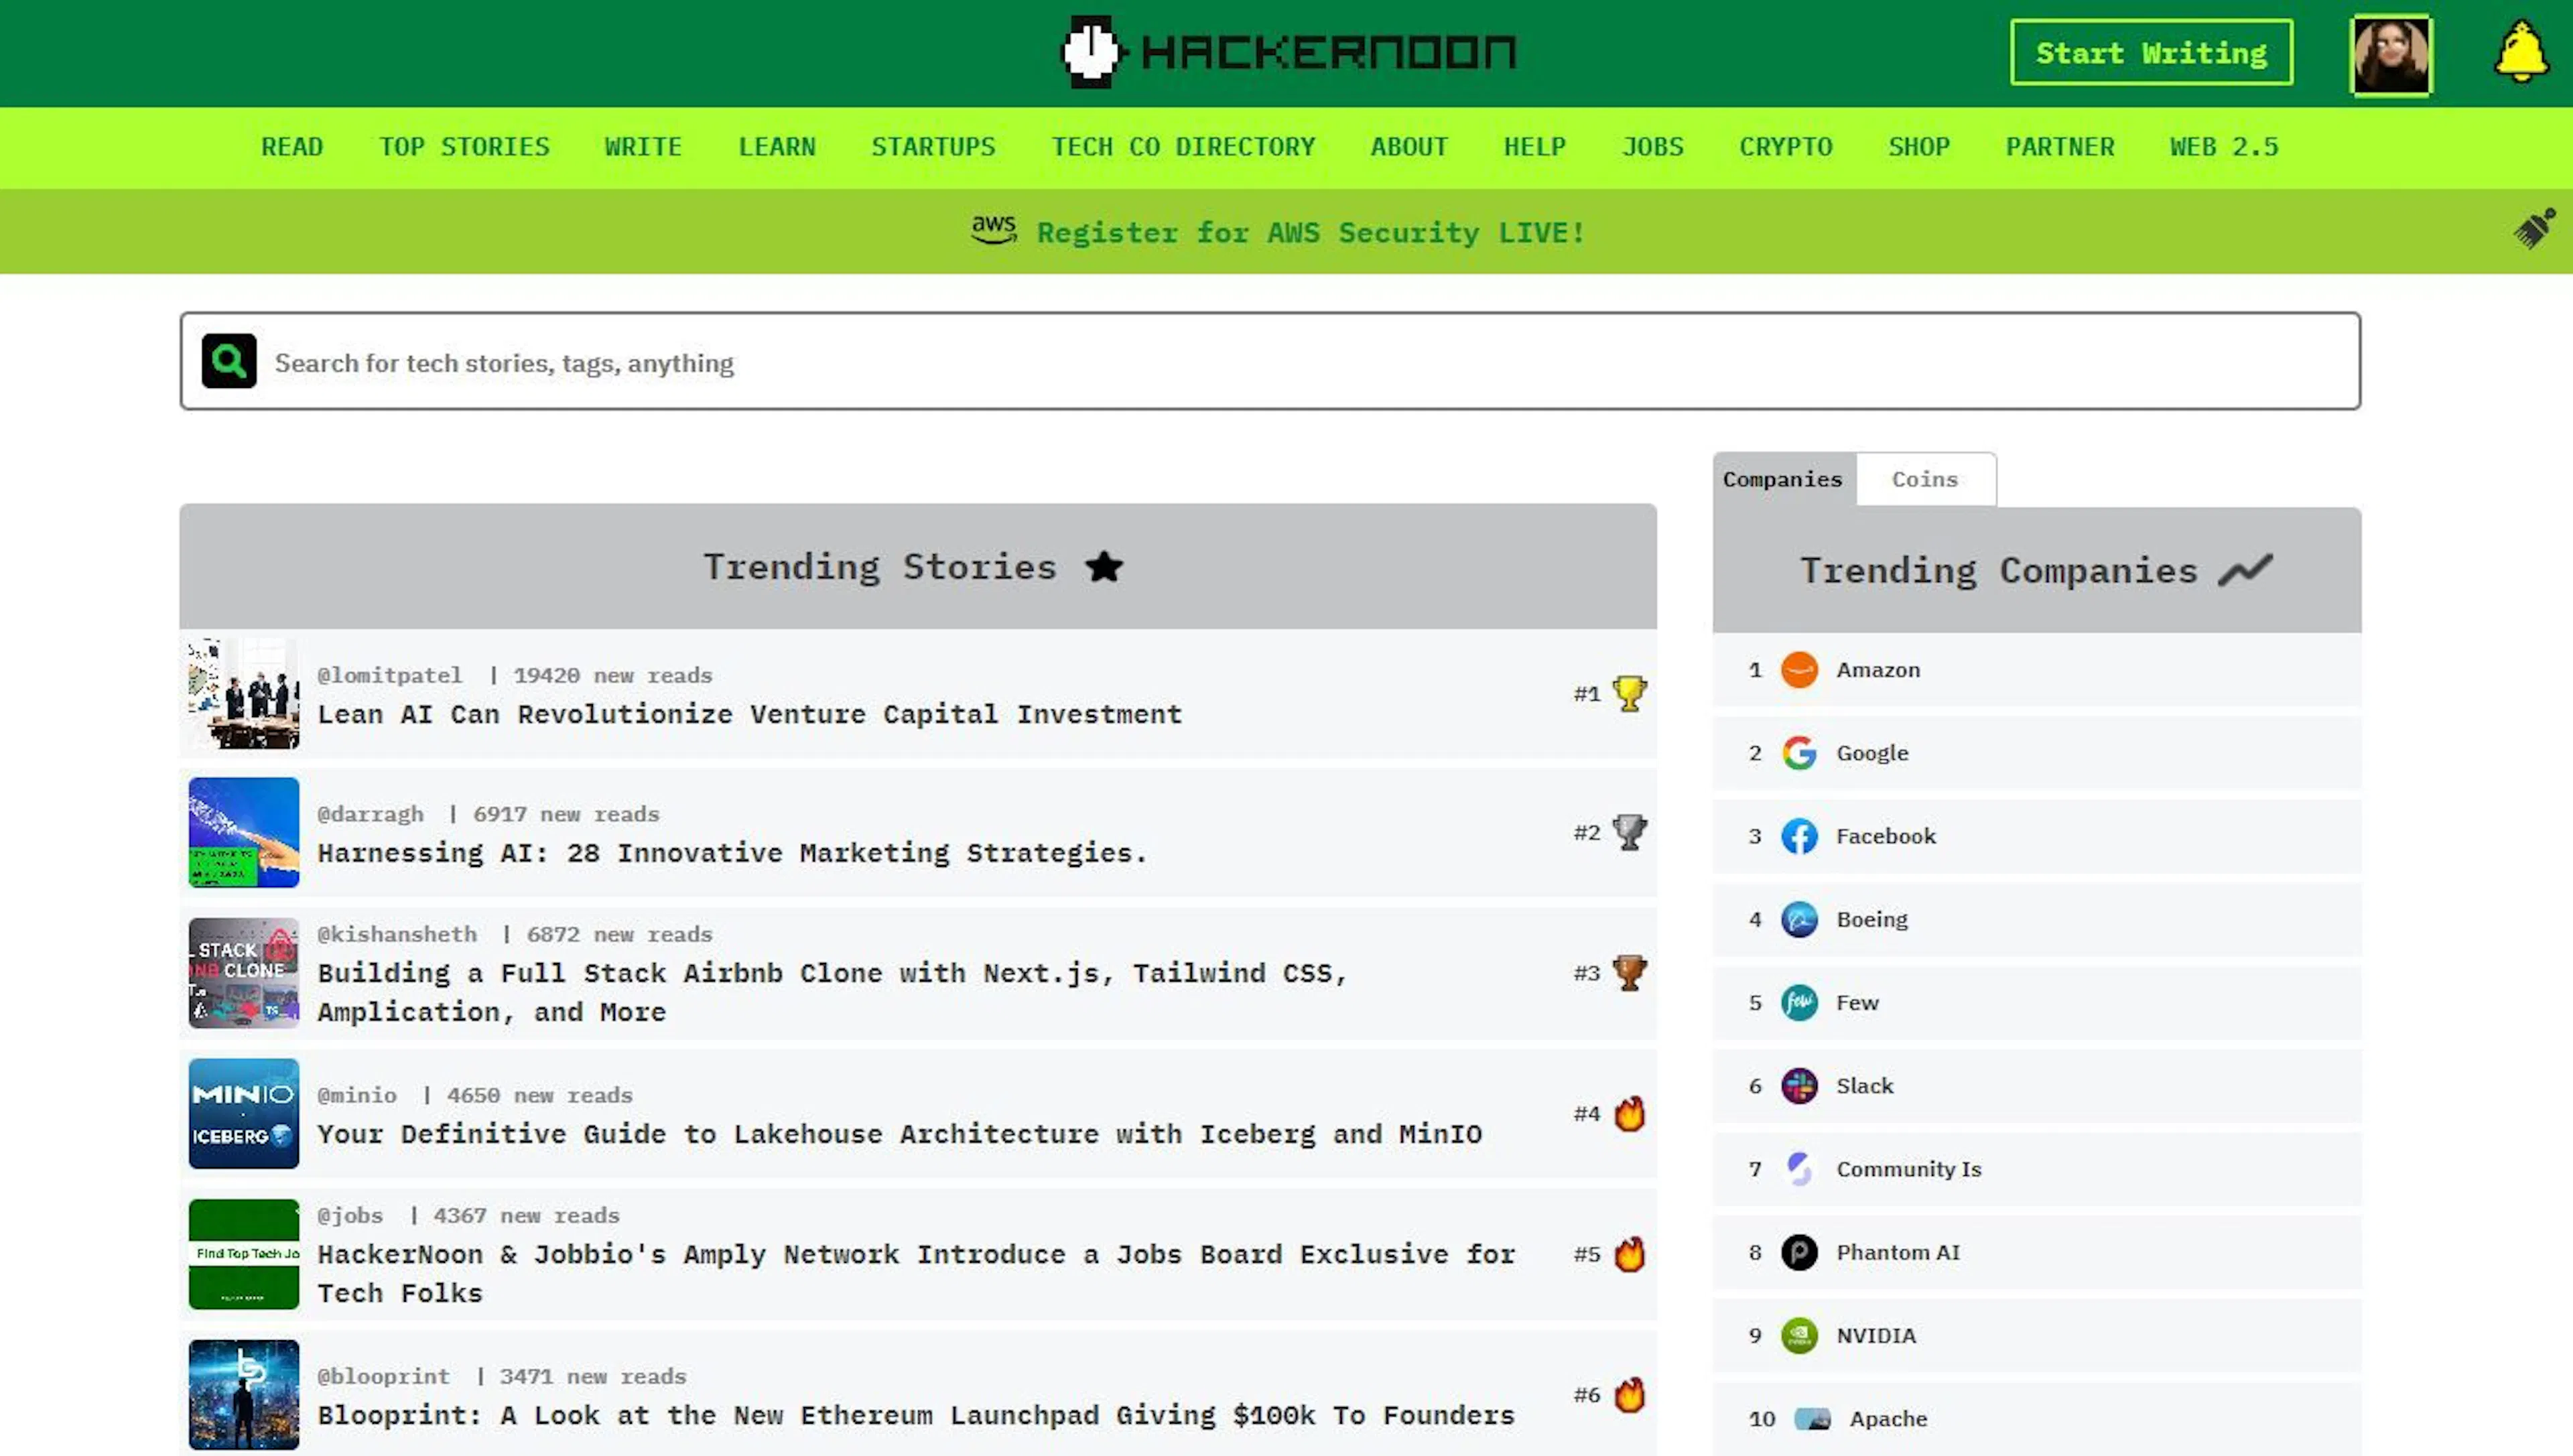Open the notifications bell
This screenshot has width=2573, height=1456.
tap(2520, 52)
